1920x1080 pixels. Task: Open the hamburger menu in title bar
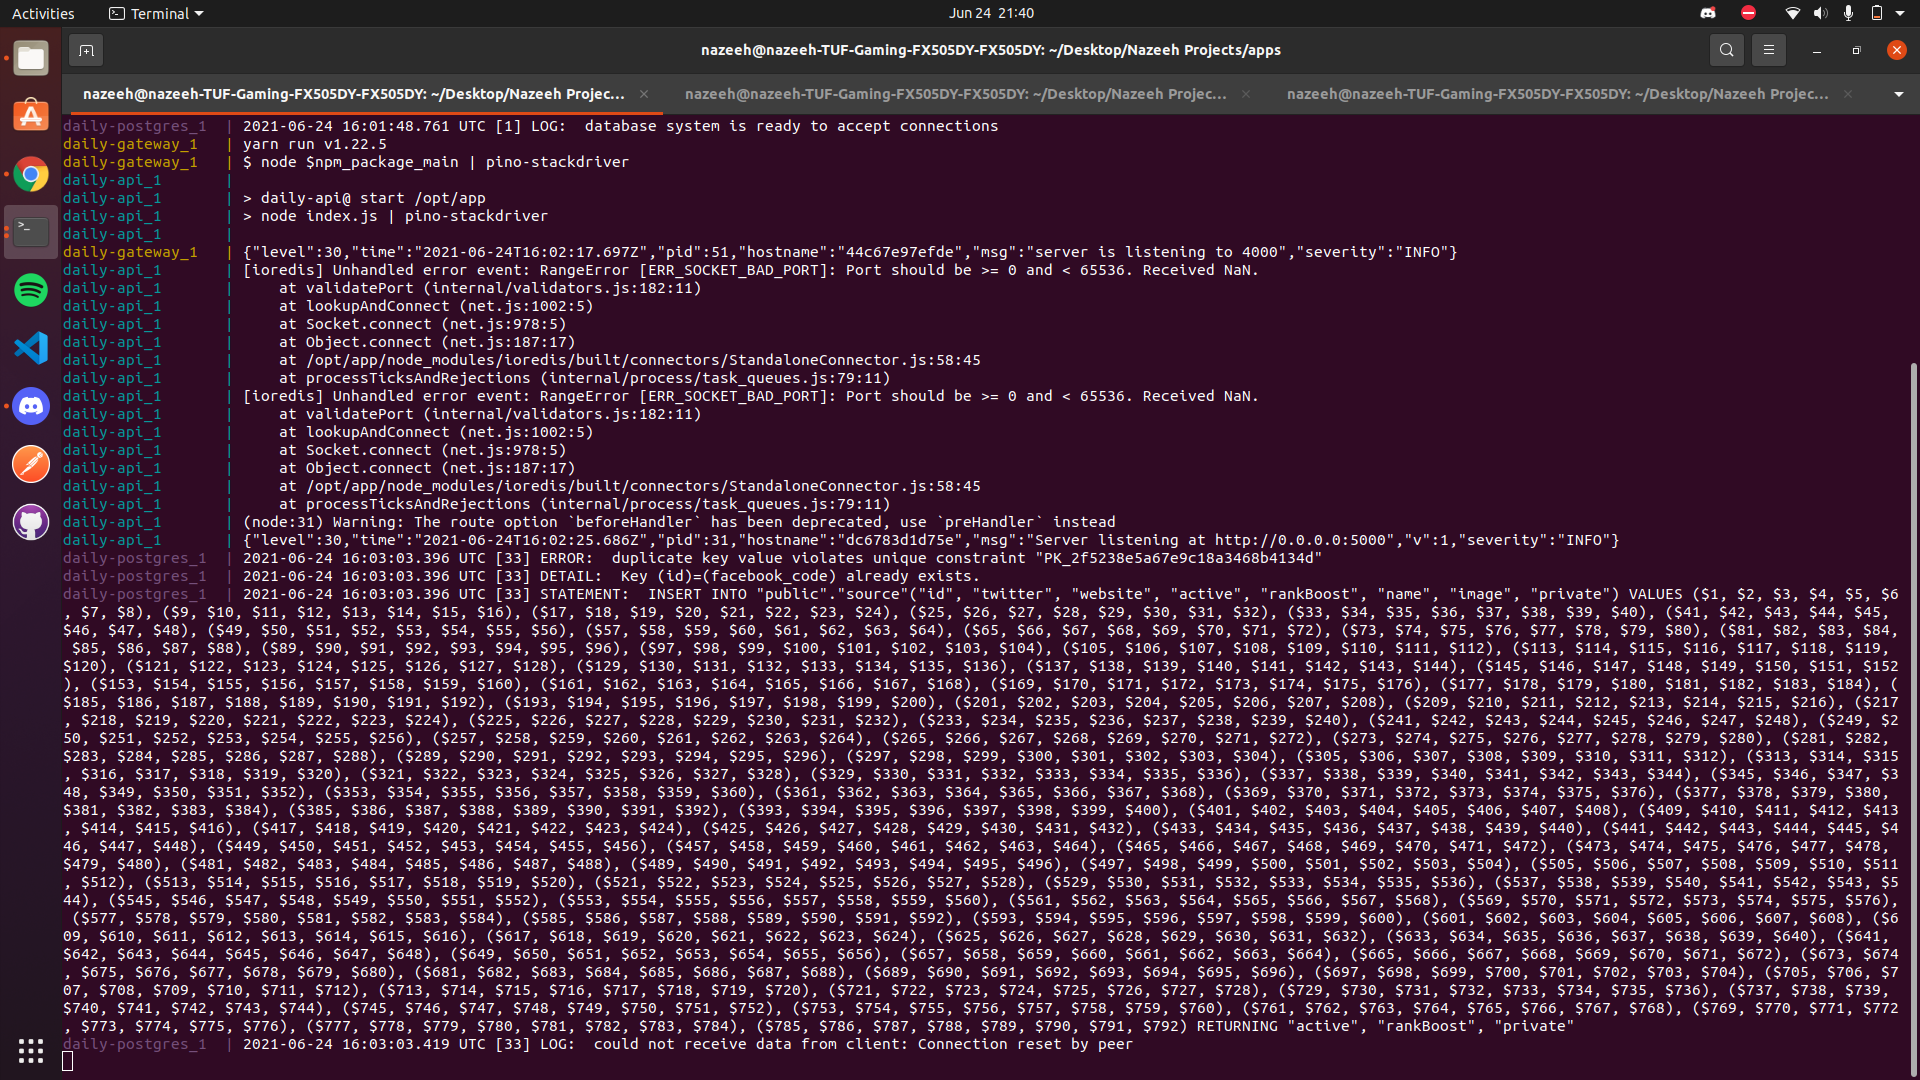1768,50
